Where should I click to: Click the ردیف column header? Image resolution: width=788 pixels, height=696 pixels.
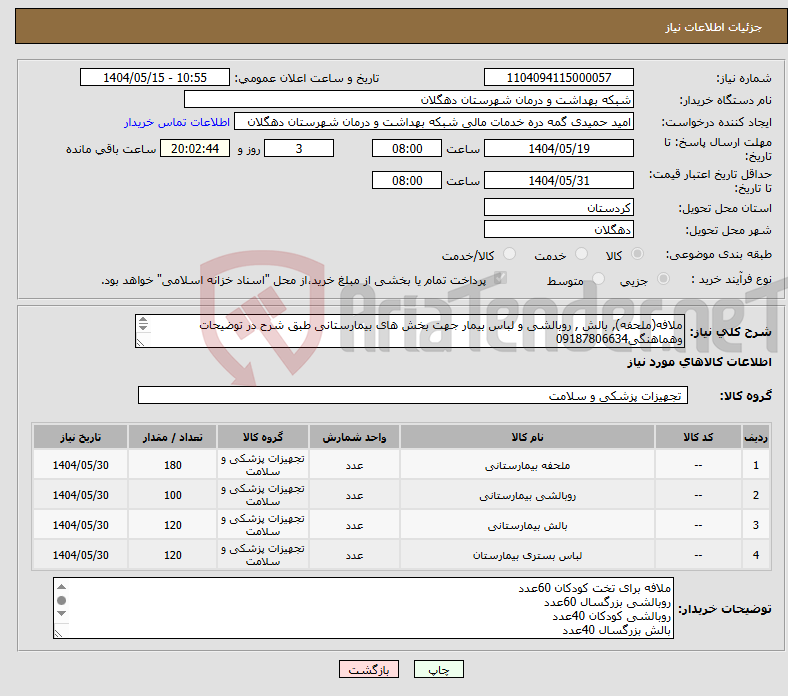click(756, 437)
